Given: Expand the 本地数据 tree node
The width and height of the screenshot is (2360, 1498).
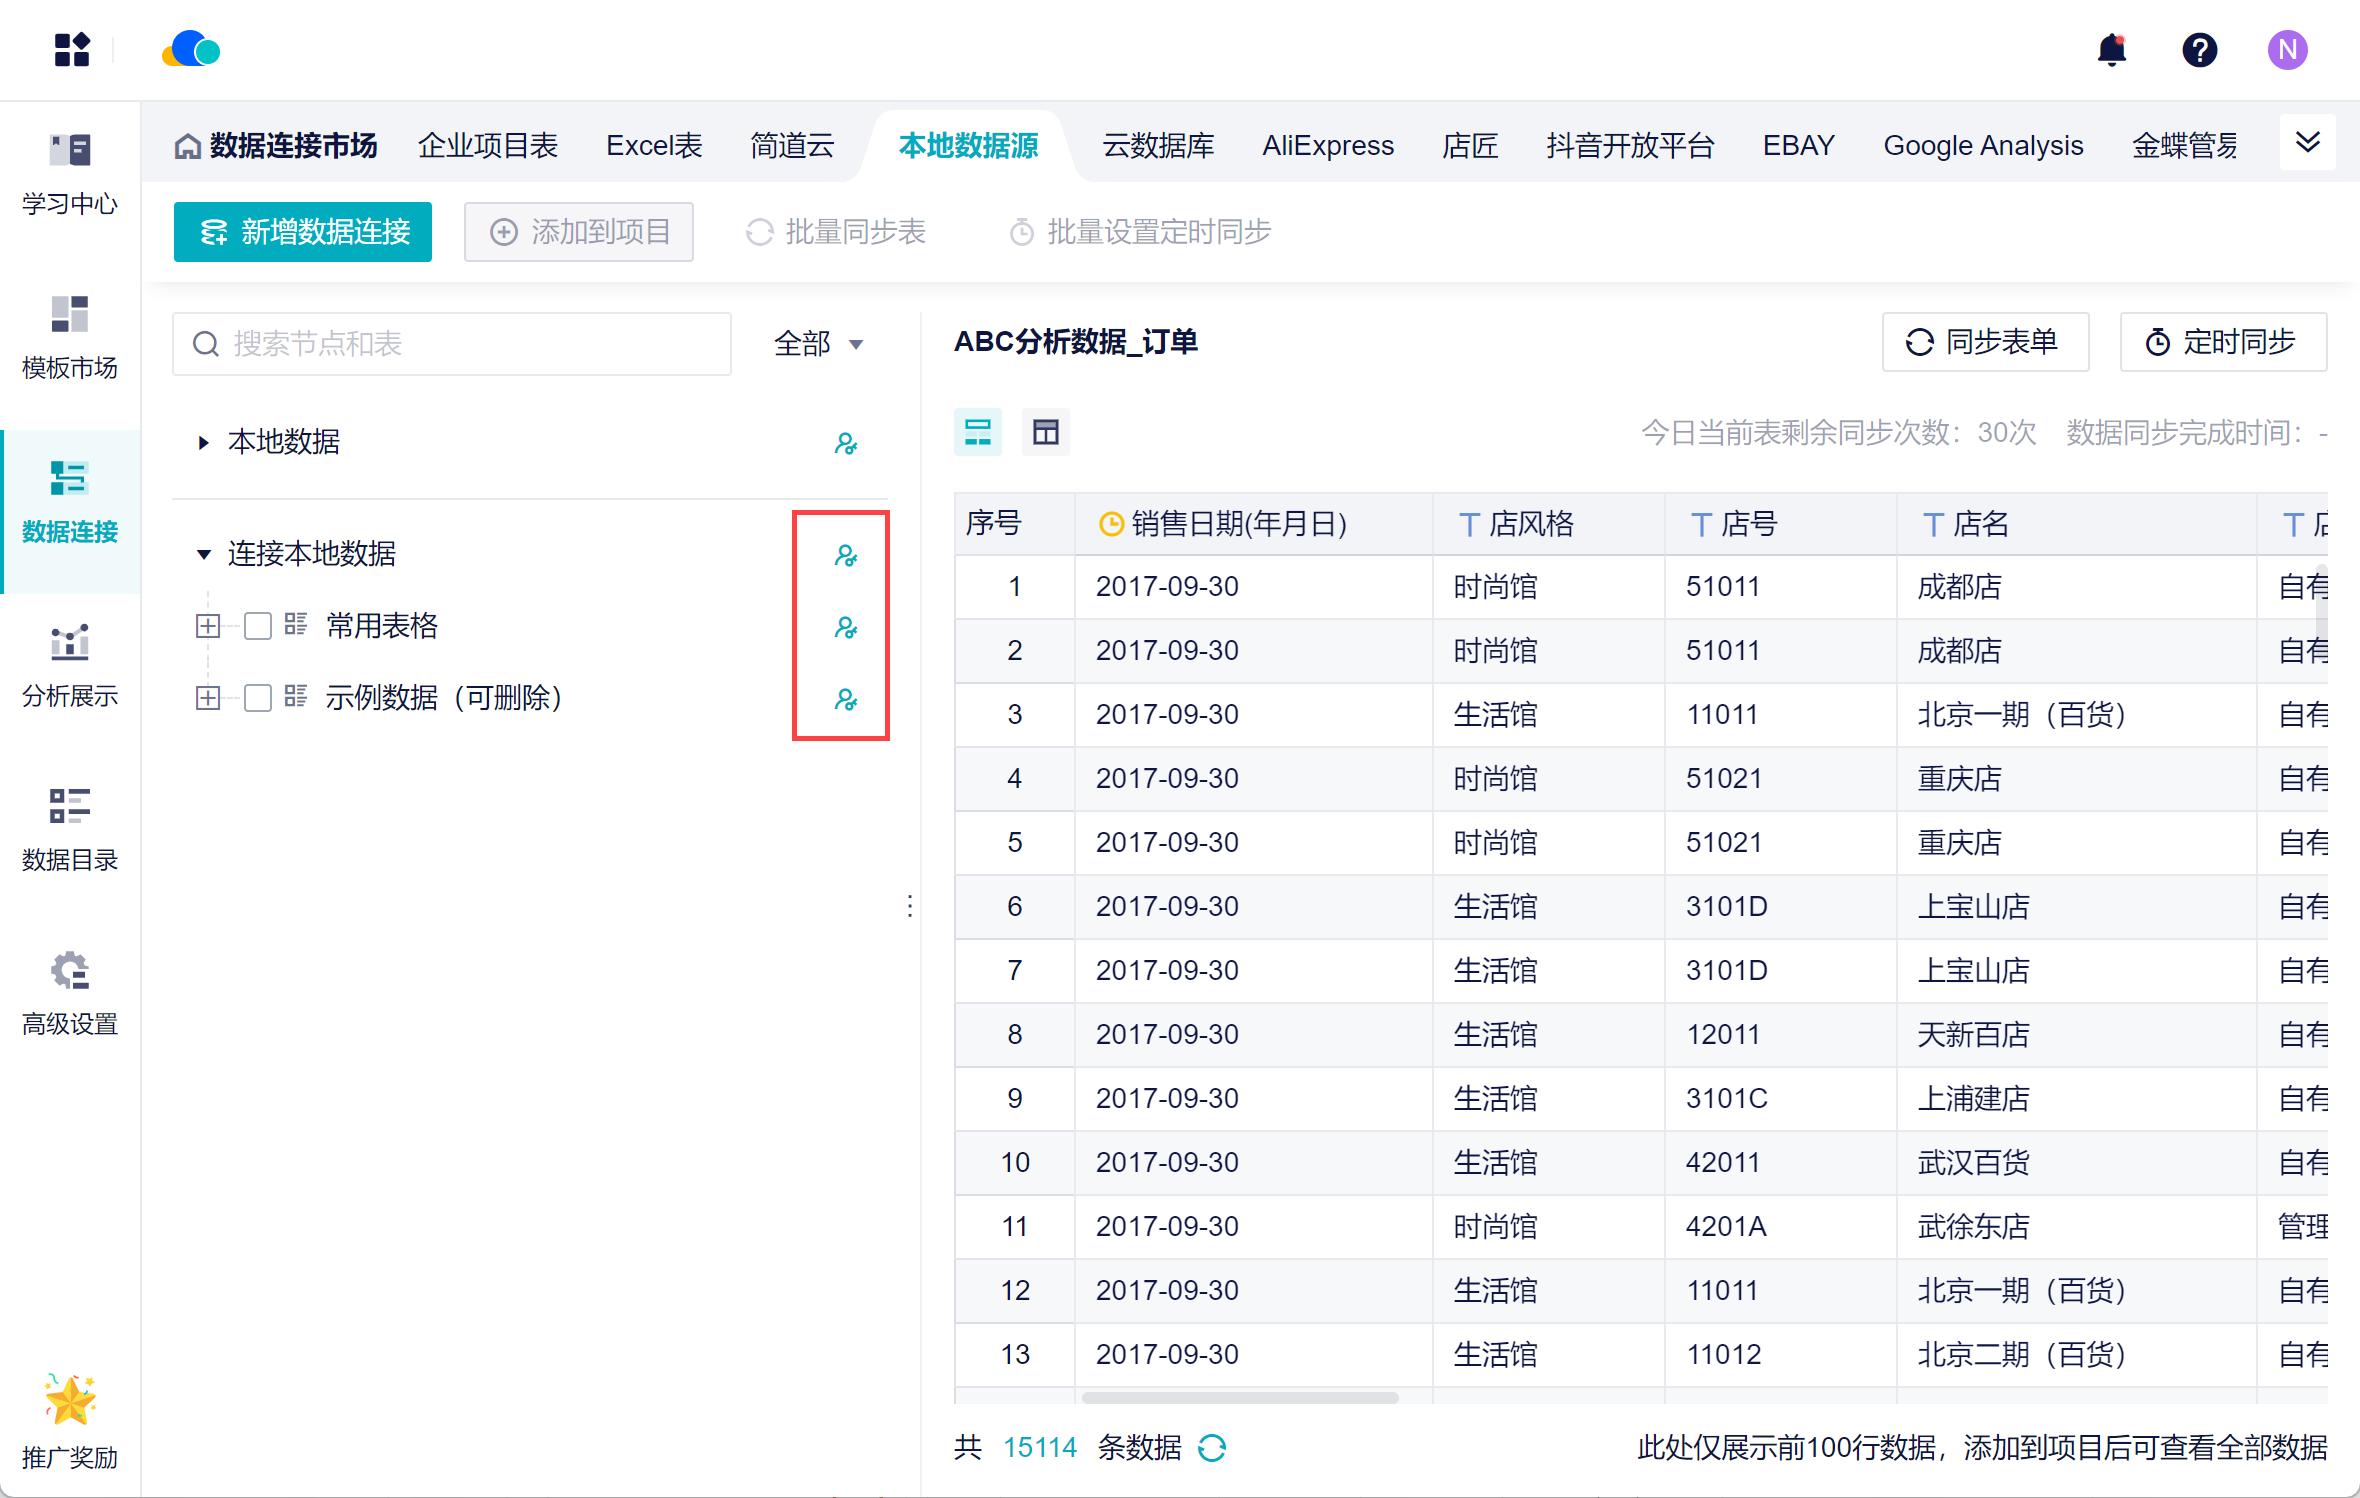Looking at the screenshot, I should click(204, 442).
